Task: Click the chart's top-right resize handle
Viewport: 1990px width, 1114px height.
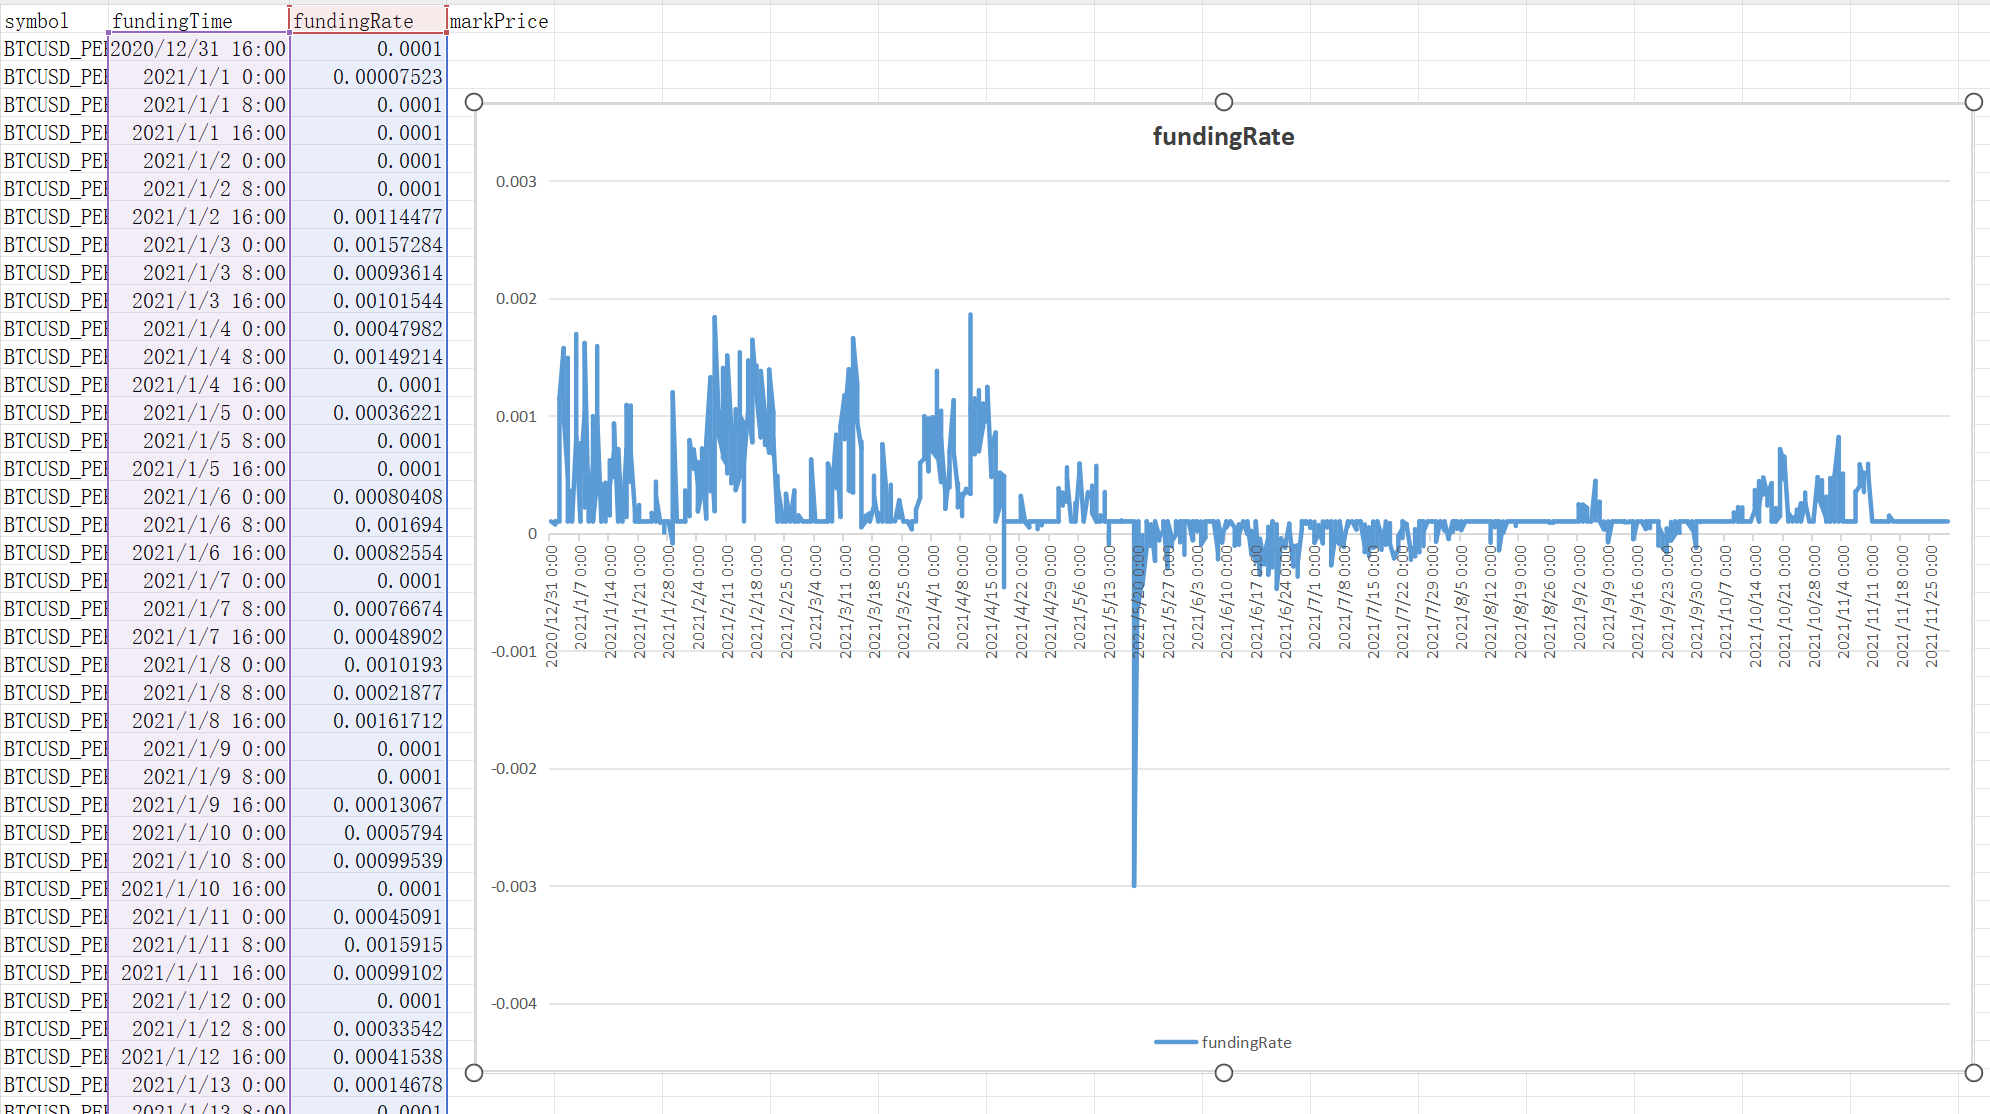Action: (1973, 102)
